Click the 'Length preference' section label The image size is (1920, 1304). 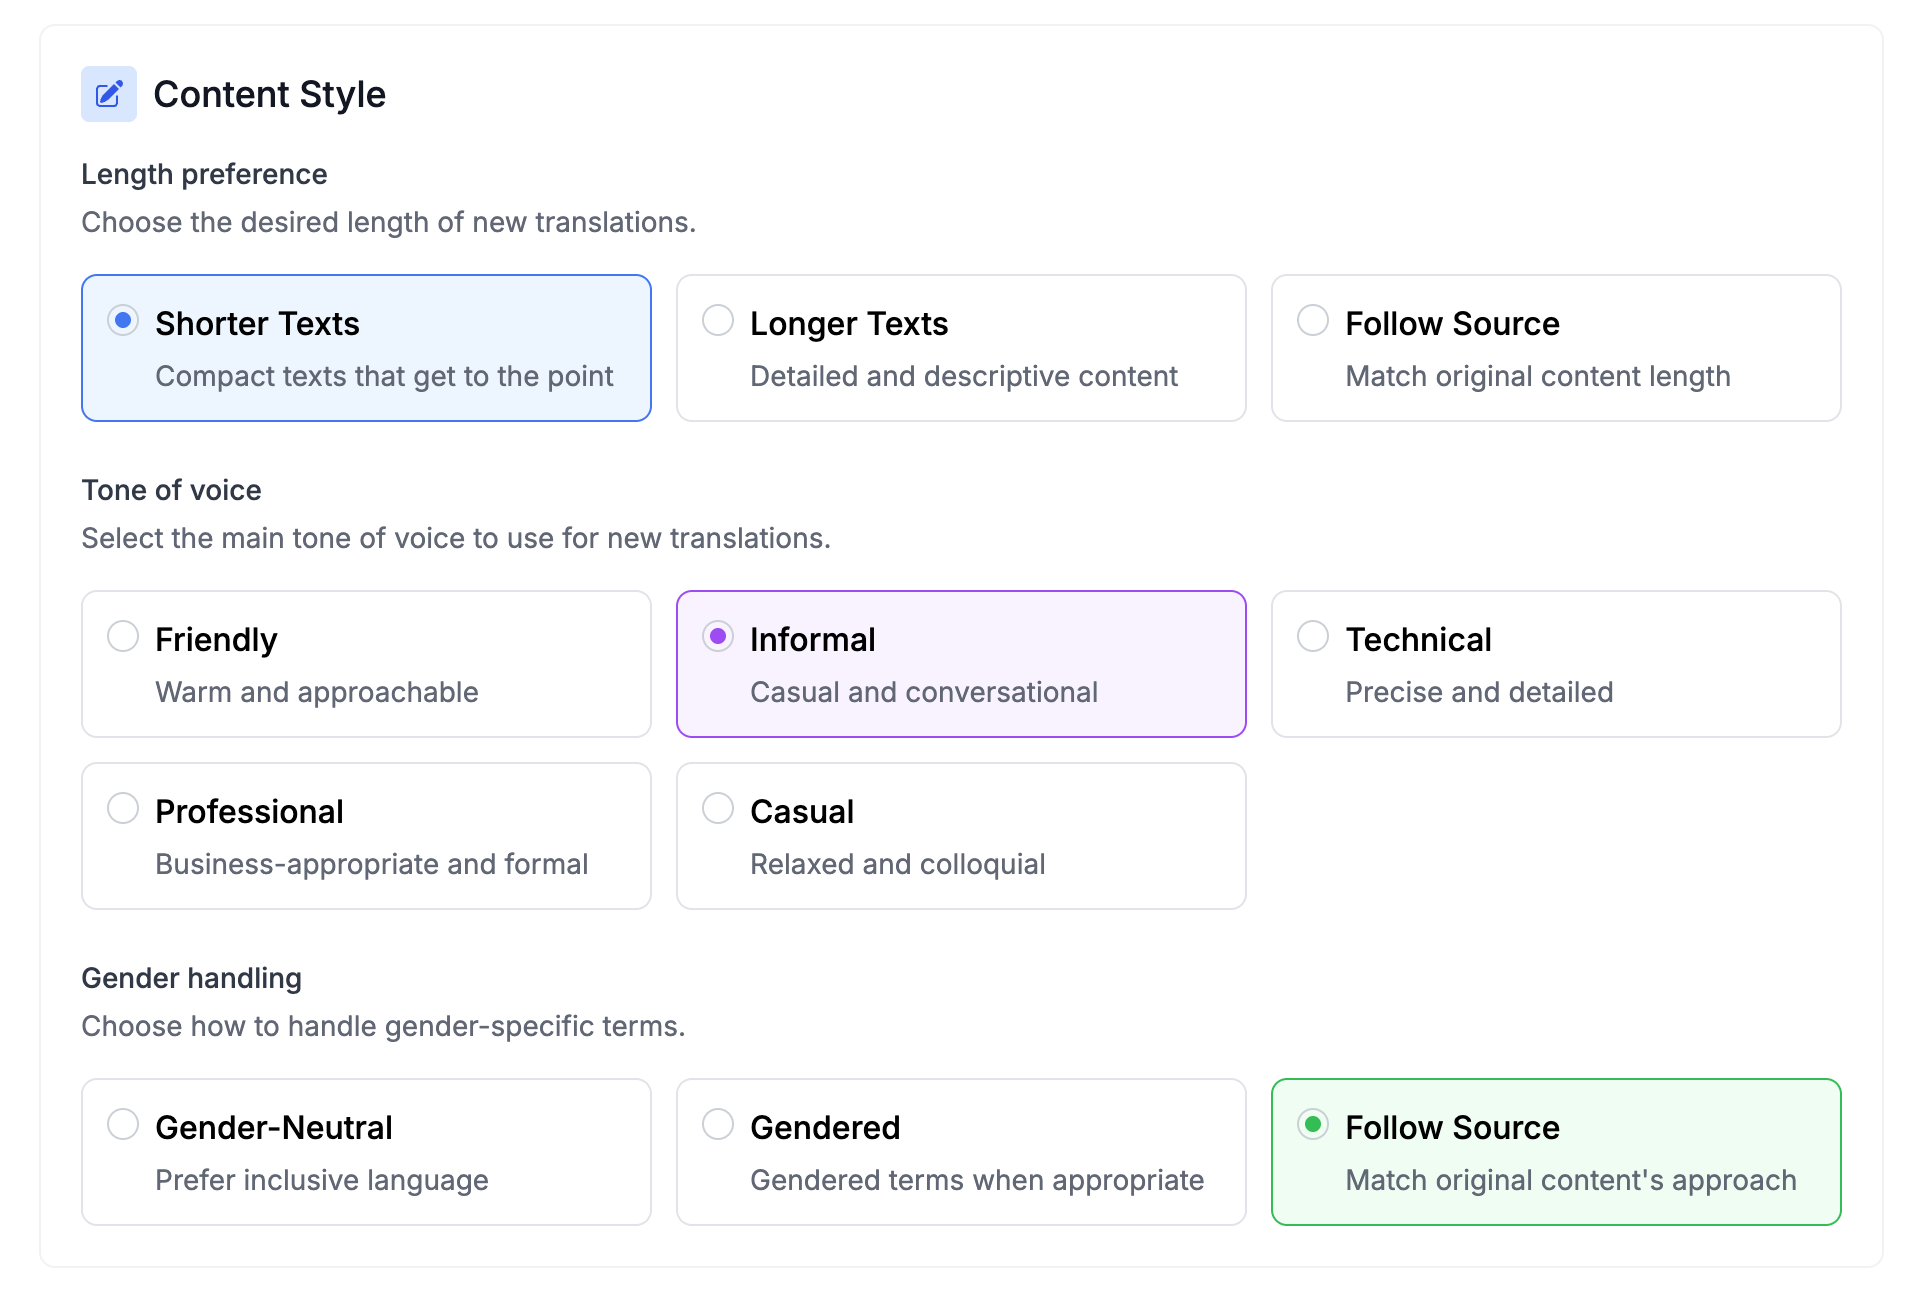(x=204, y=174)
